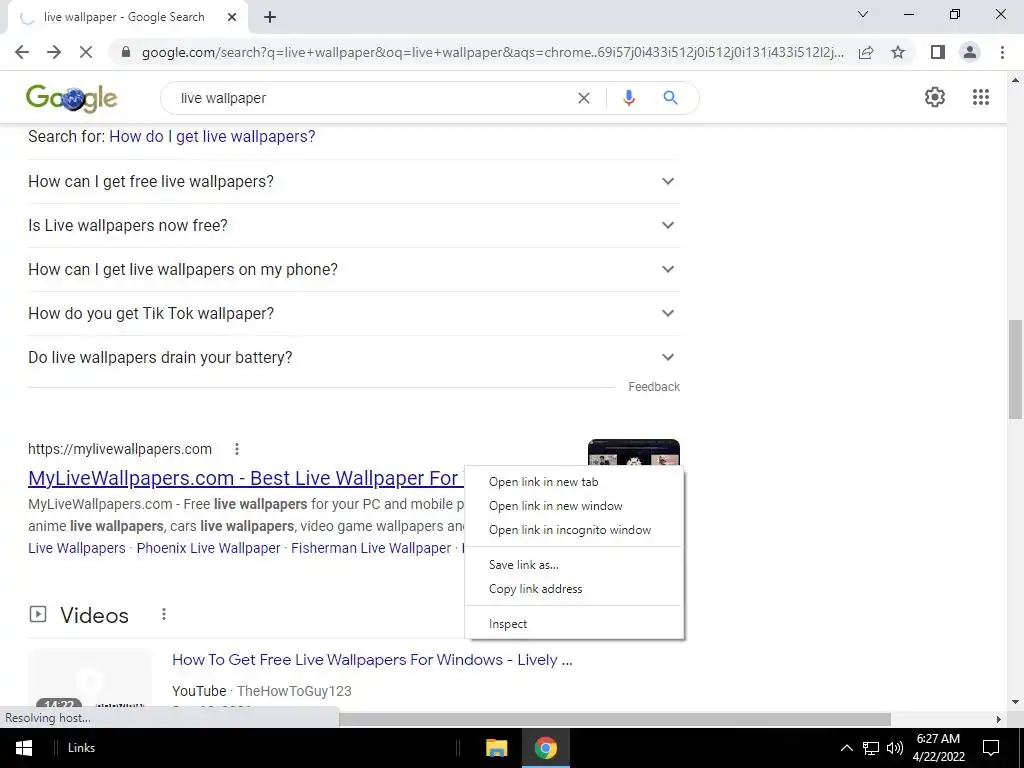Open File Explorer from taskbar
The image size is (1024, 768).
click(496, 748)
